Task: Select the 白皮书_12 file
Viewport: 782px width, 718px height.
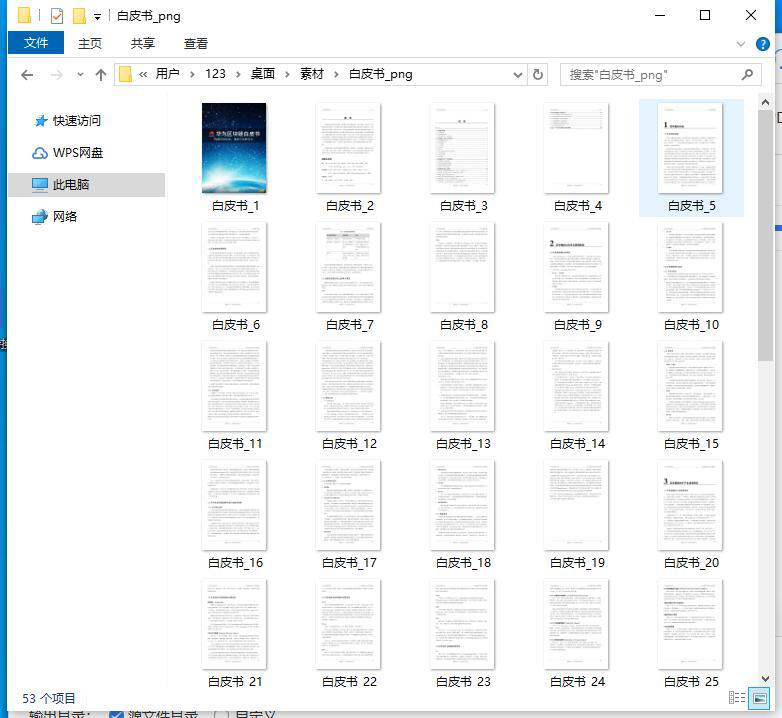Action: [348, 396]
